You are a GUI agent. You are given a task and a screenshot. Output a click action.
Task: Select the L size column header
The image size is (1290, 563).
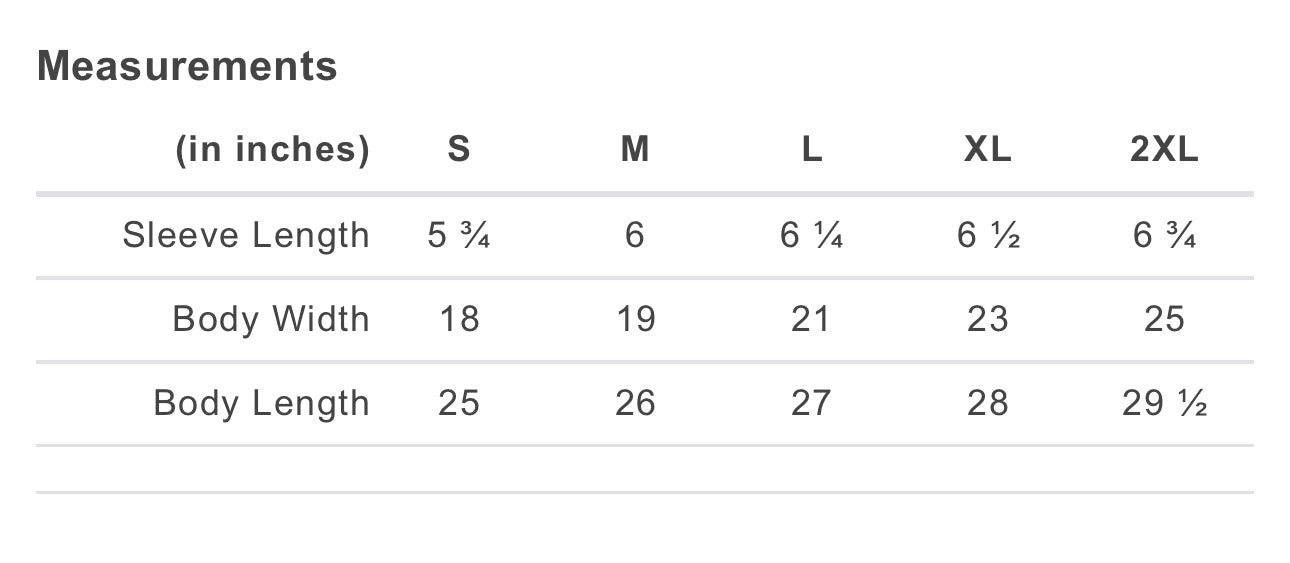[811, 150]
